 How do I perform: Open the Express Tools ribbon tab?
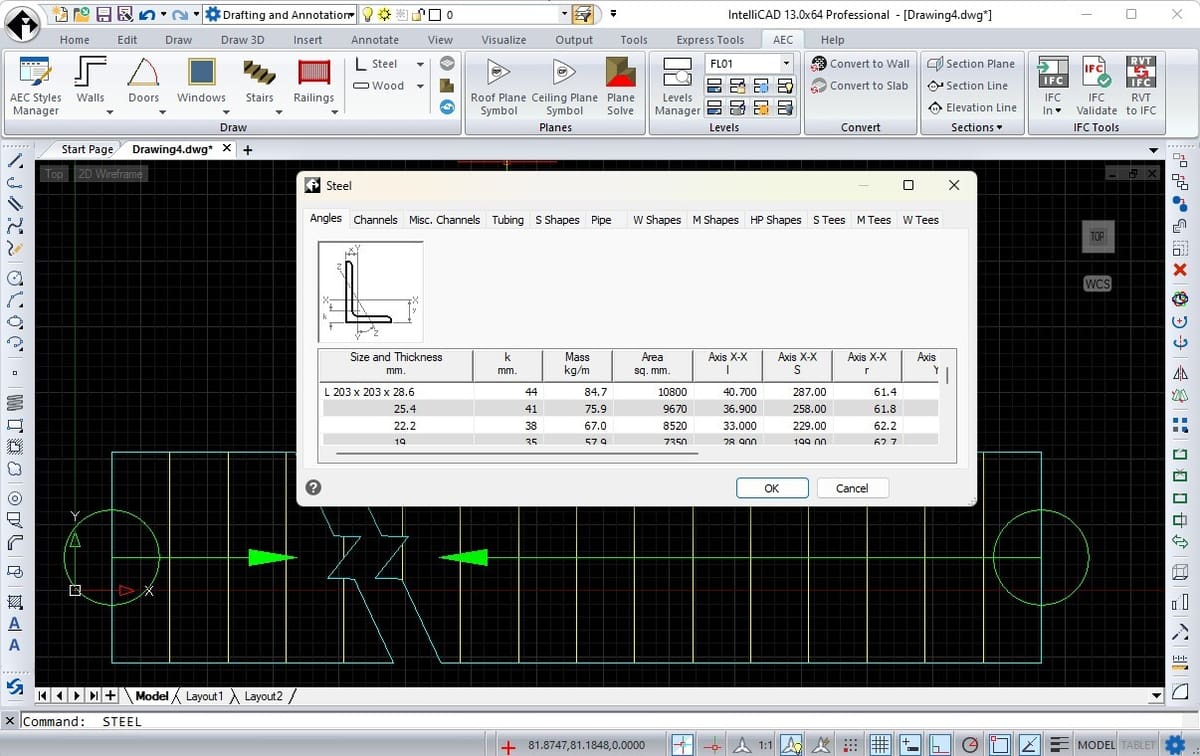(x=709, y=39)
